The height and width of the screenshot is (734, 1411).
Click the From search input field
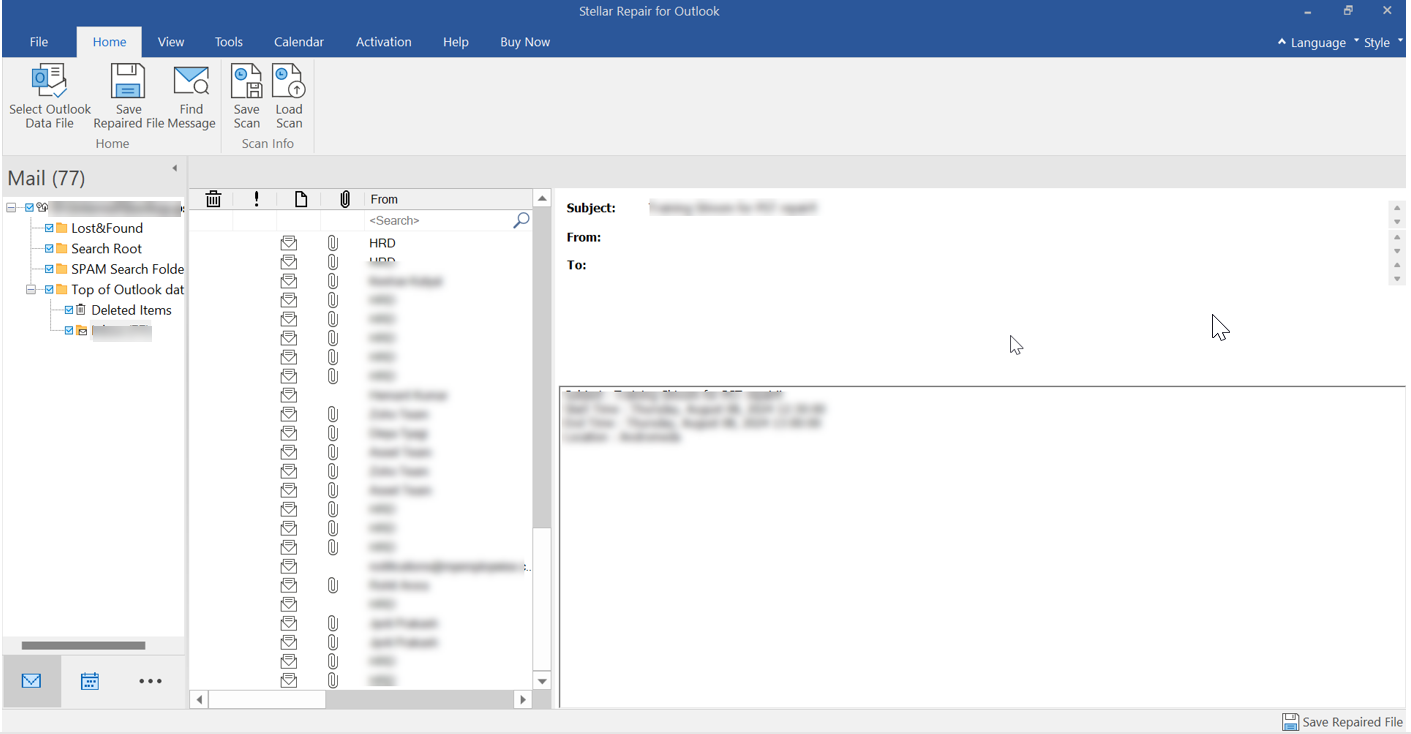tap(438, 220)
